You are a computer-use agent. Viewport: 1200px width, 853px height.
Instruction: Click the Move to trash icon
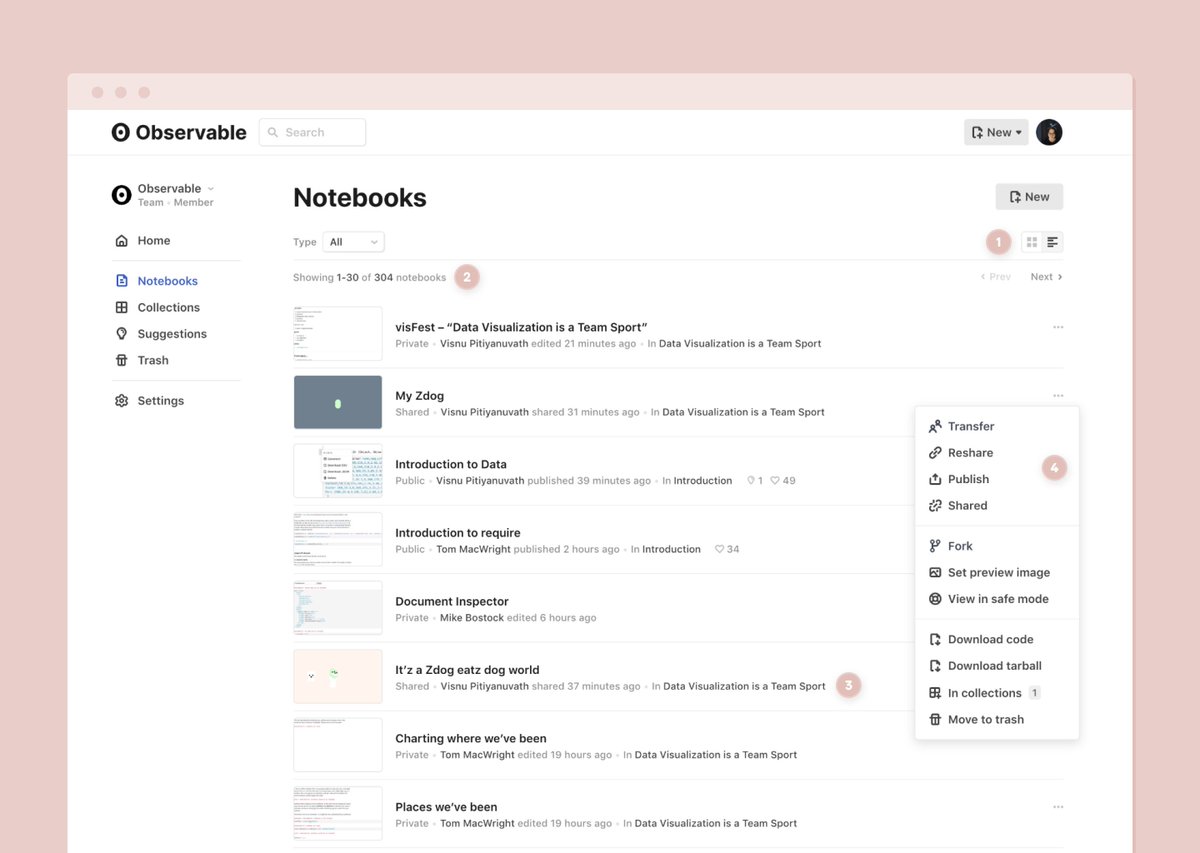pos(935,720)
